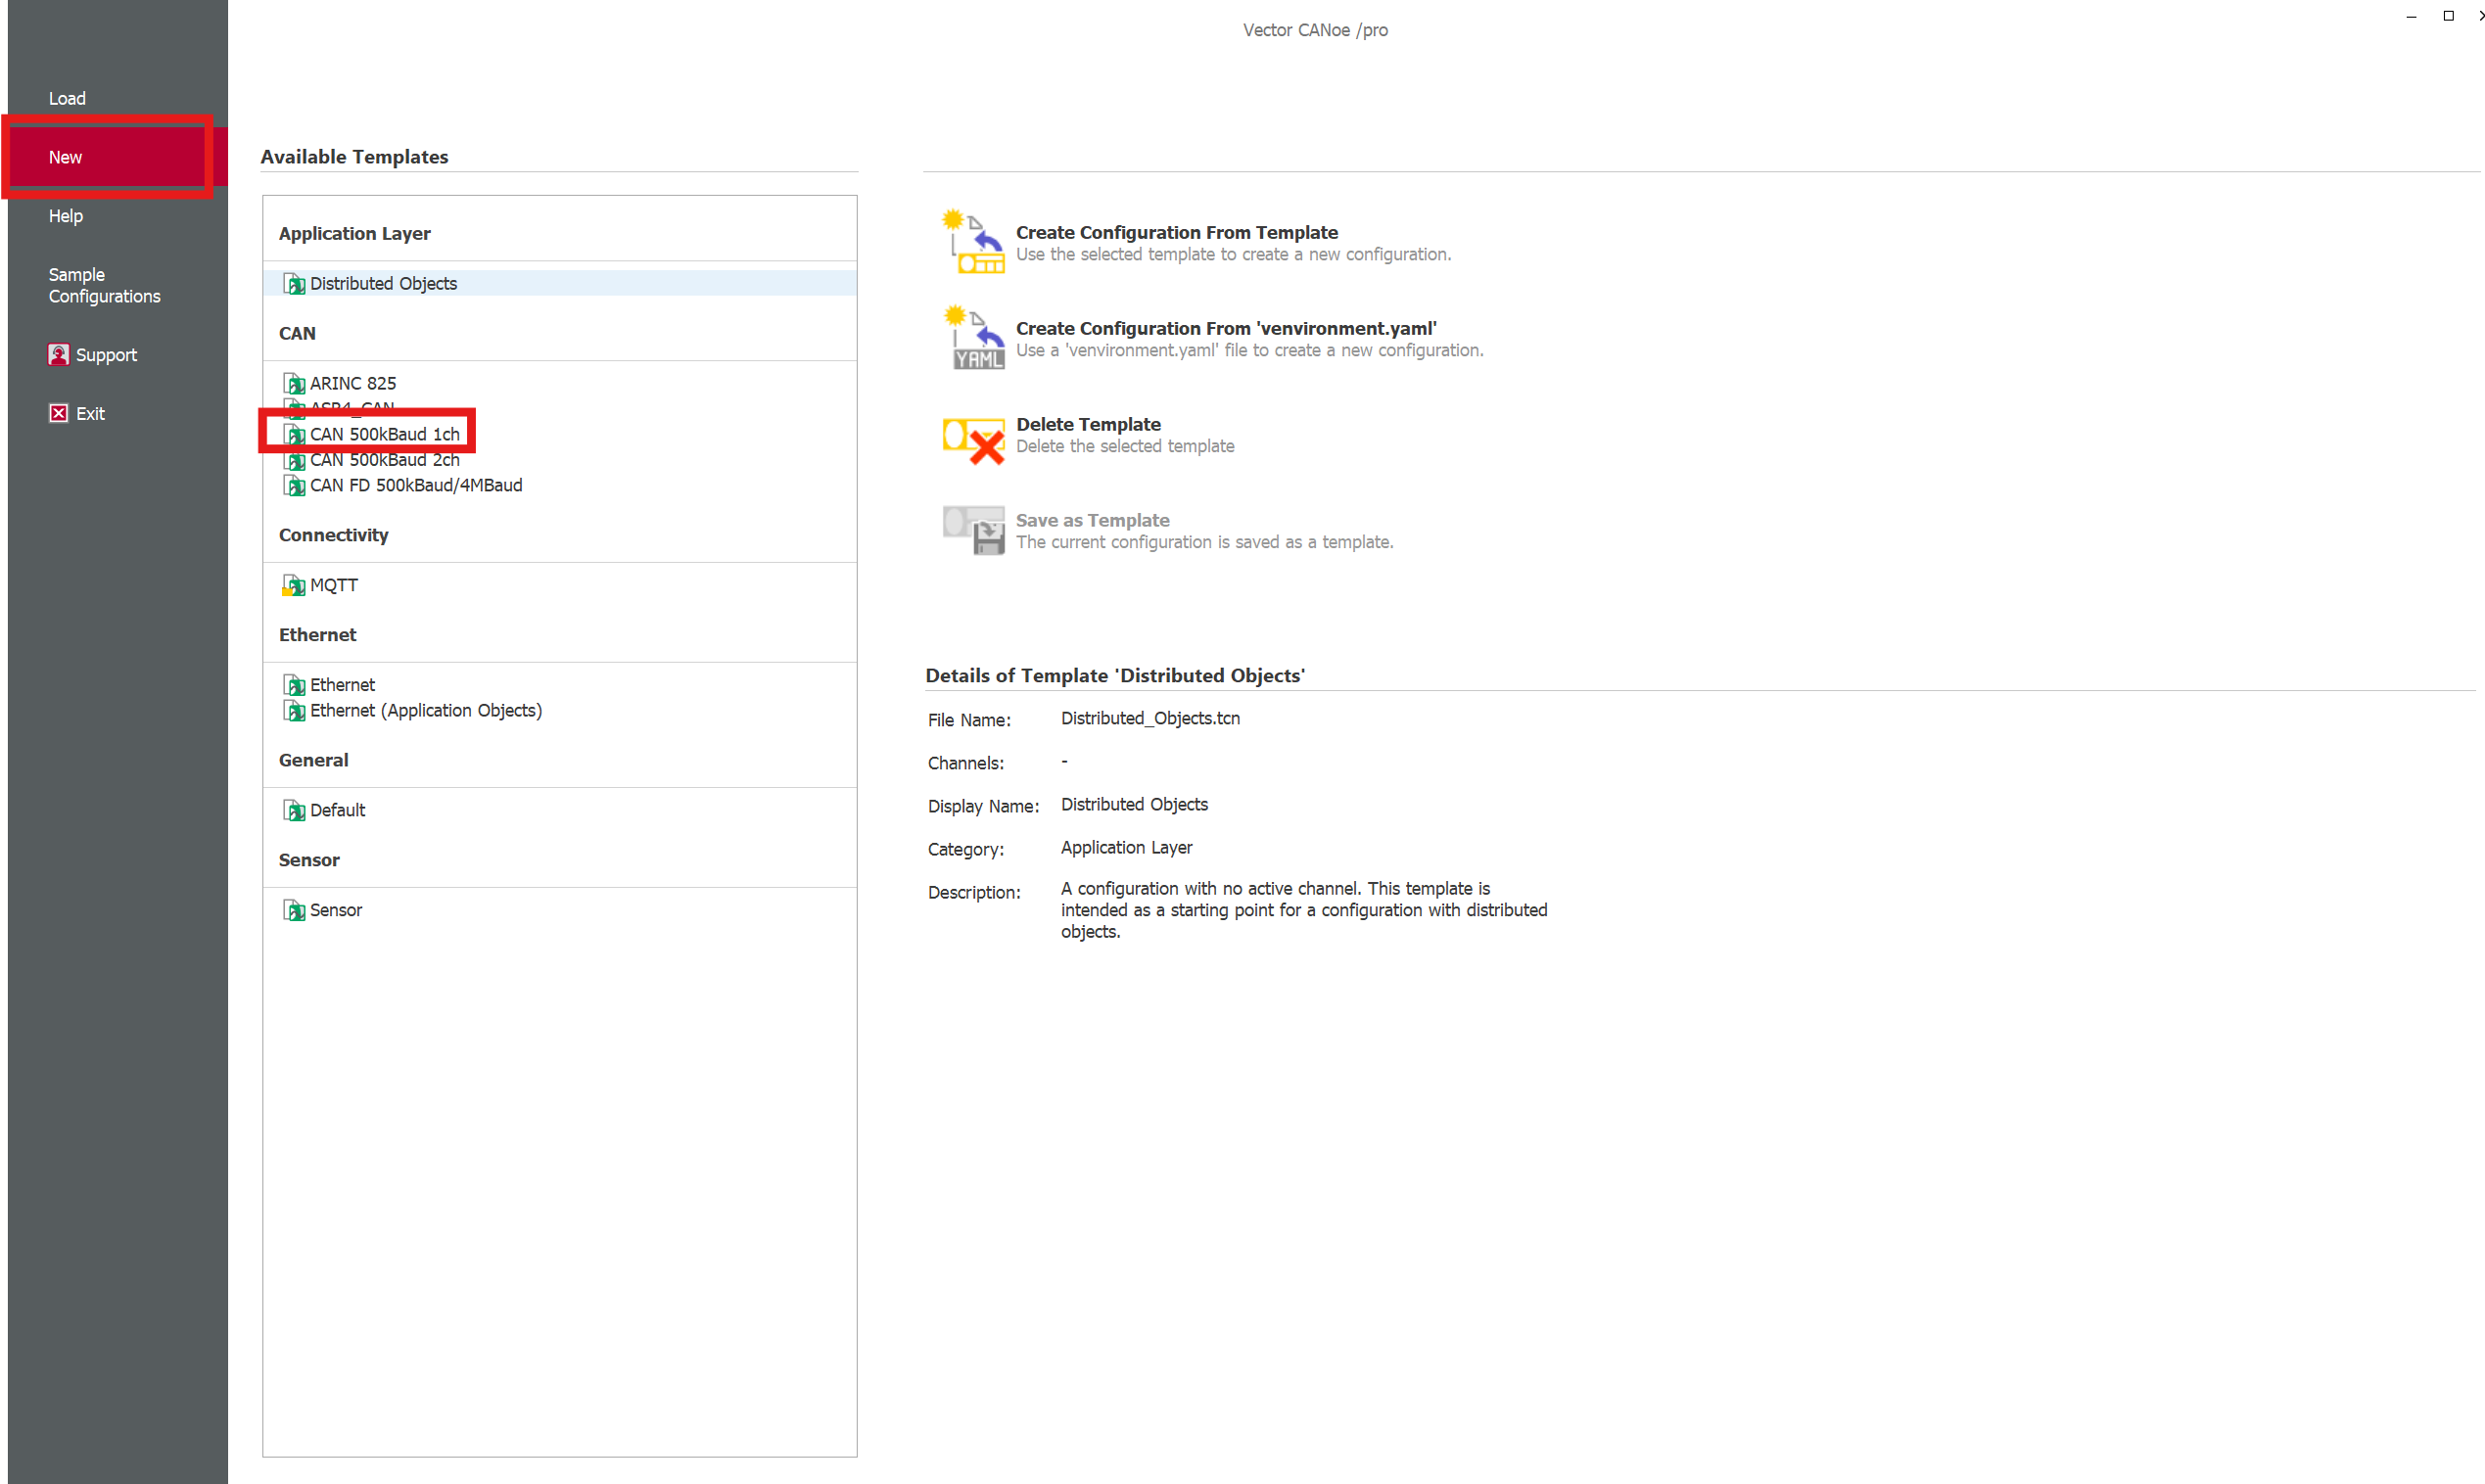This screenshot has width=2485, height=1484.
Task: Click the Distributed_Objects.tcn file name
Action: 1151,719
